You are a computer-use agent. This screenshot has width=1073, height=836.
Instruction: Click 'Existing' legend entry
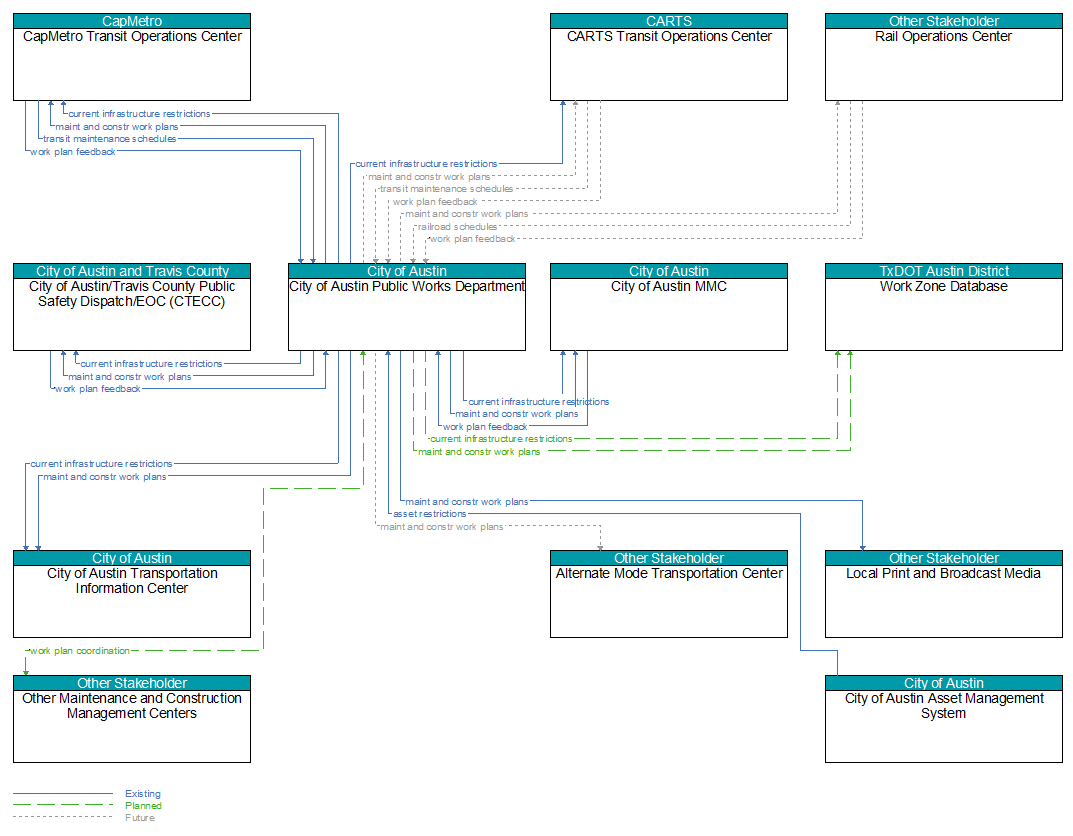(x=143, y=794)
